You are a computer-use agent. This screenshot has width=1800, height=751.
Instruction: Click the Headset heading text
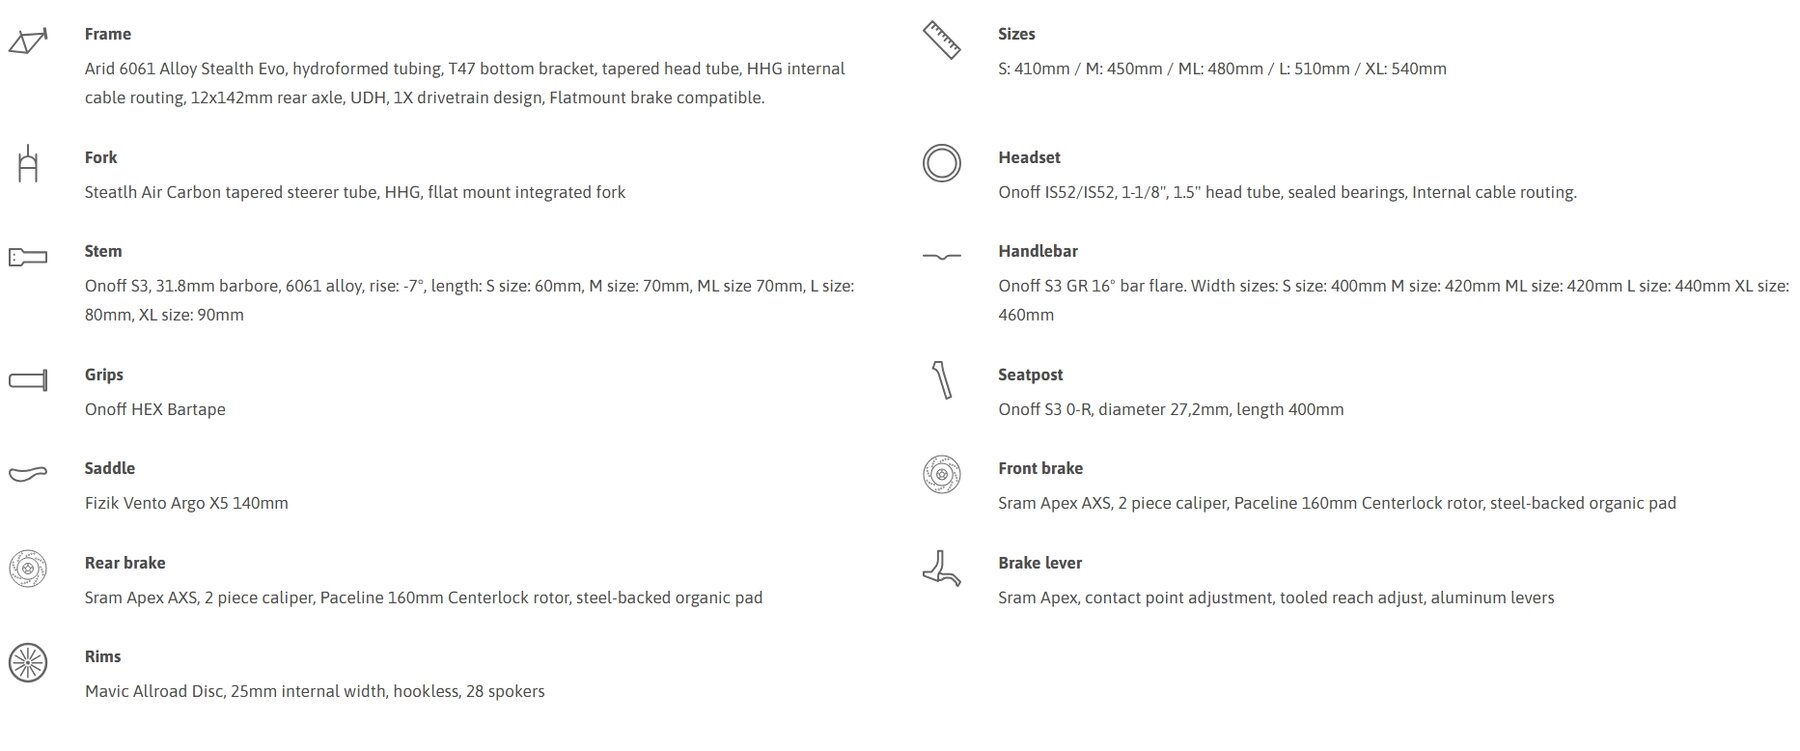(1029, 158)
